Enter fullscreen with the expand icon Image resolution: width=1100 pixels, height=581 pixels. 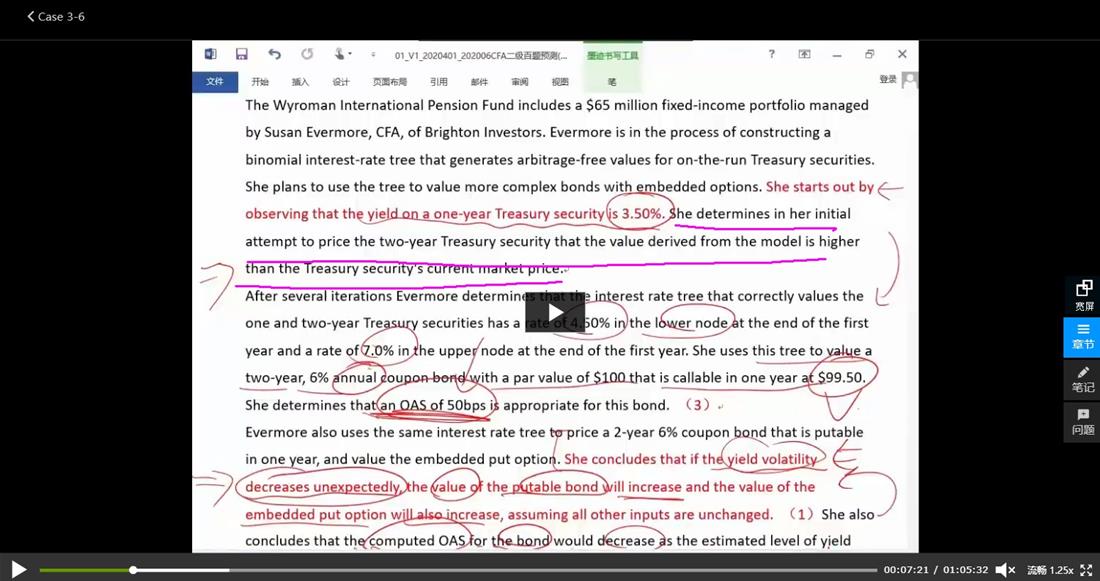1086,570
